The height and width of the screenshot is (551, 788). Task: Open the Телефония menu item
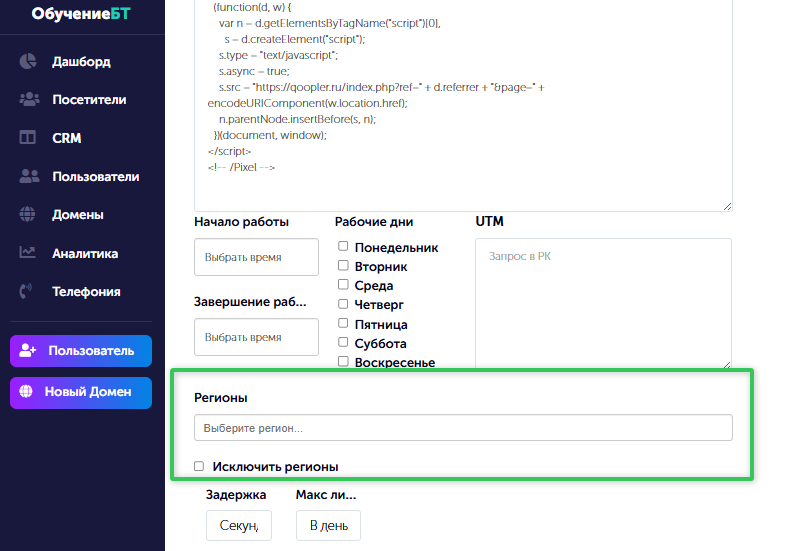point(86,292)
